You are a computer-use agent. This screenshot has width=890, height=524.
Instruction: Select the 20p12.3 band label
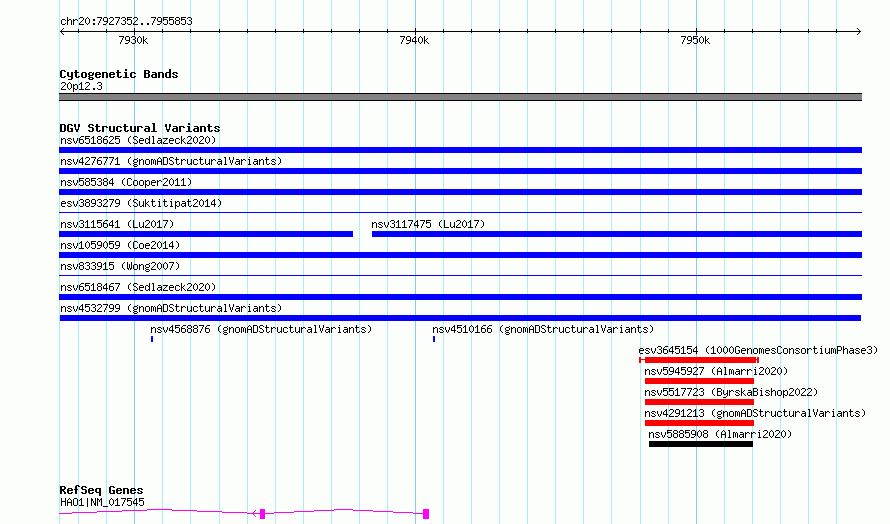point(81,86)
